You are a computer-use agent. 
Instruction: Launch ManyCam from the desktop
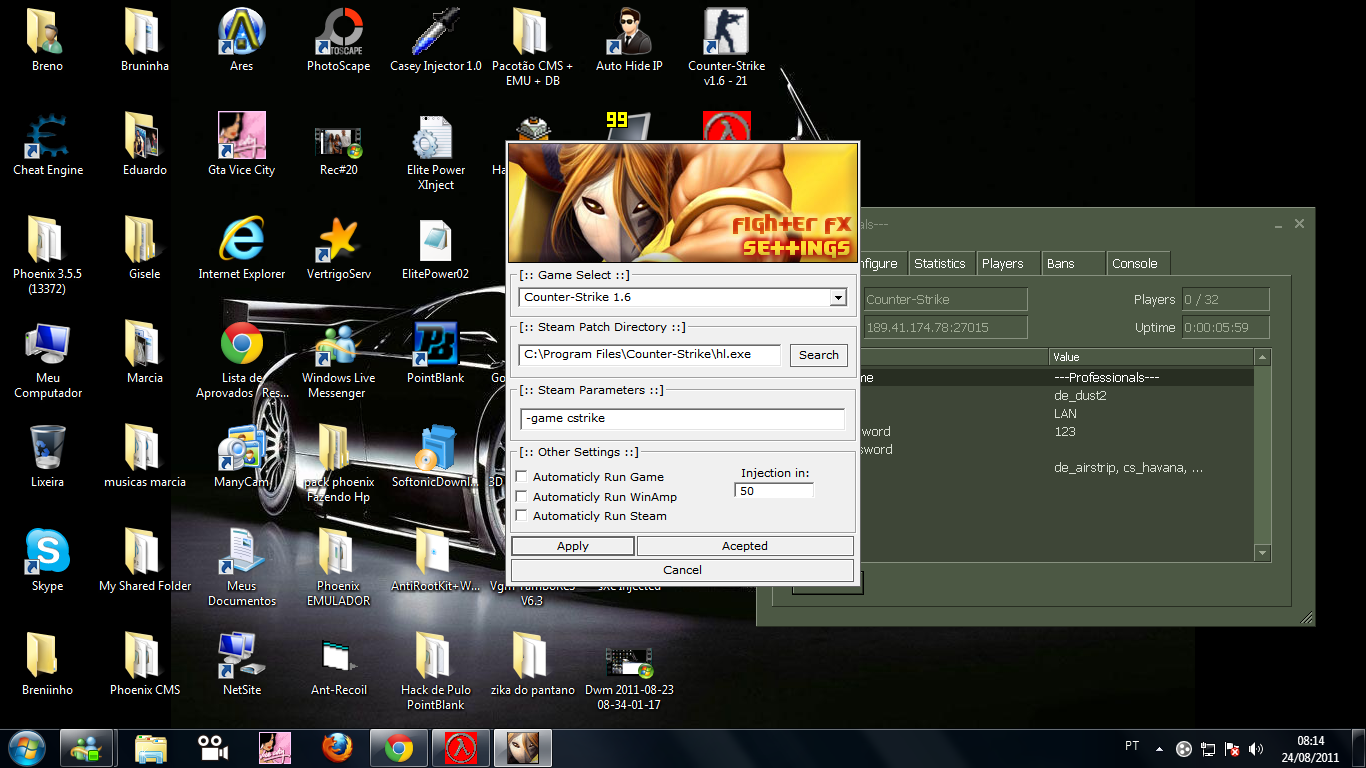[241, 457]
